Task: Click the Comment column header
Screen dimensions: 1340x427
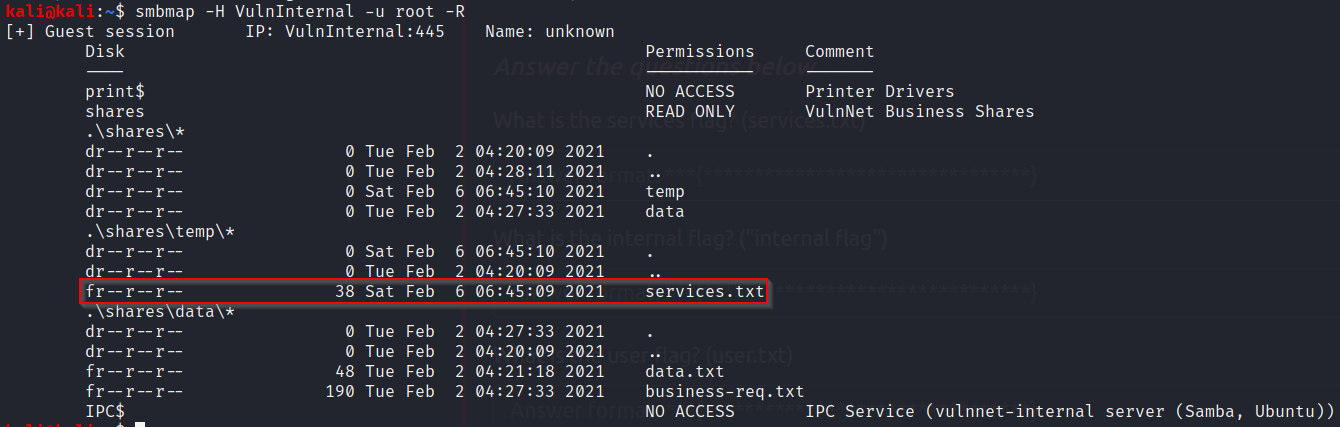Action: tap(839, 52)
